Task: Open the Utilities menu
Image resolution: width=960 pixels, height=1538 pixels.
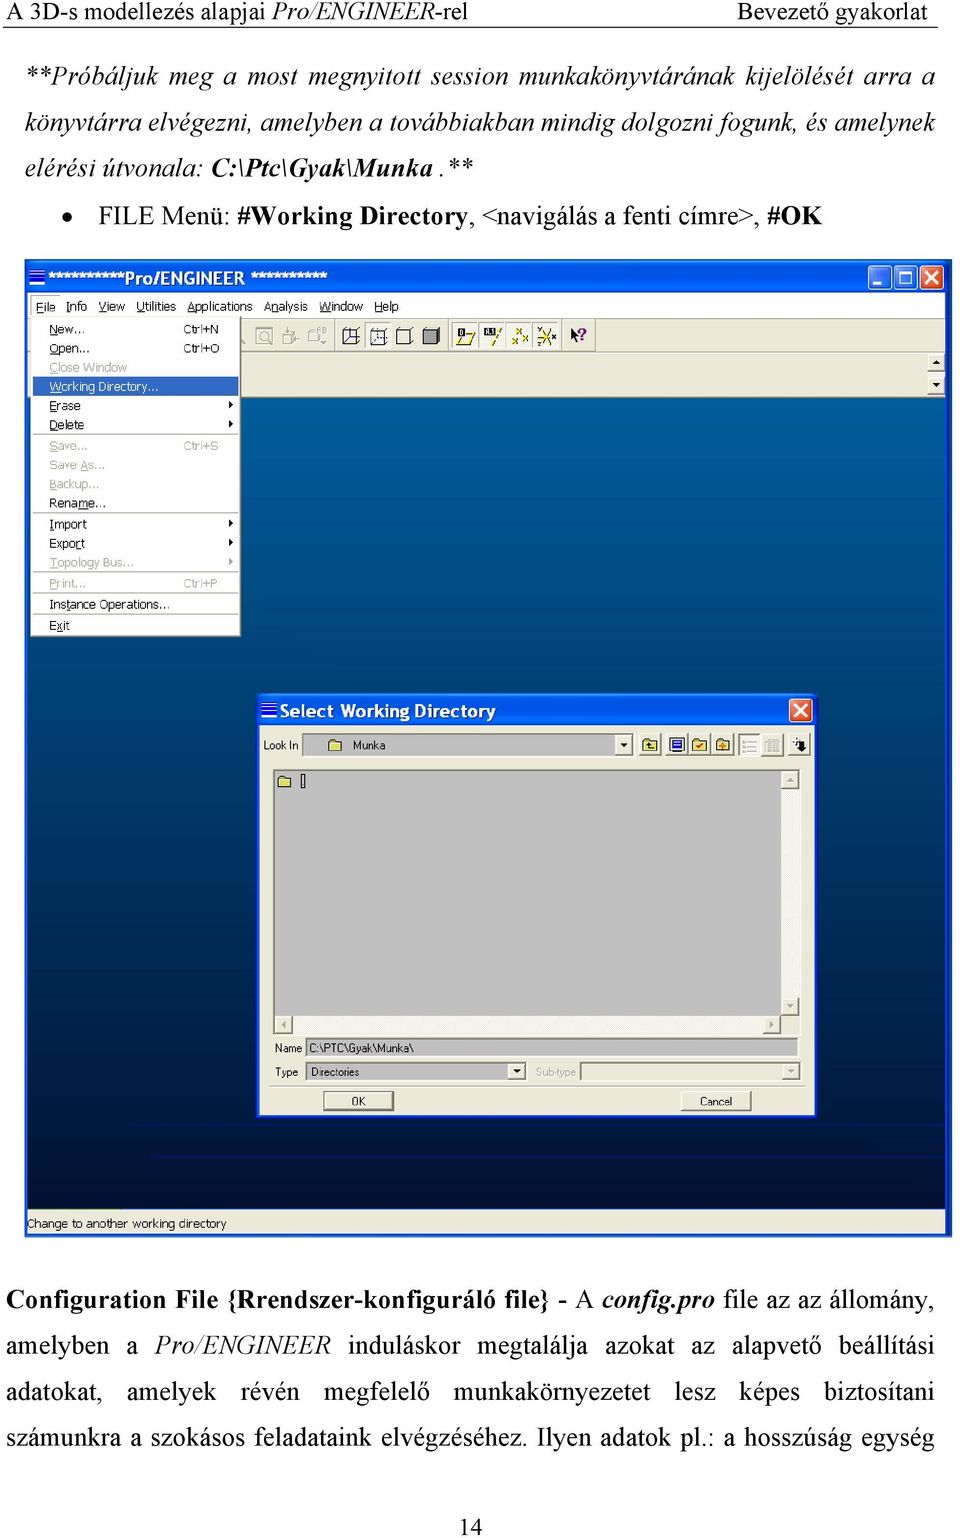Action: click(156, 307)
